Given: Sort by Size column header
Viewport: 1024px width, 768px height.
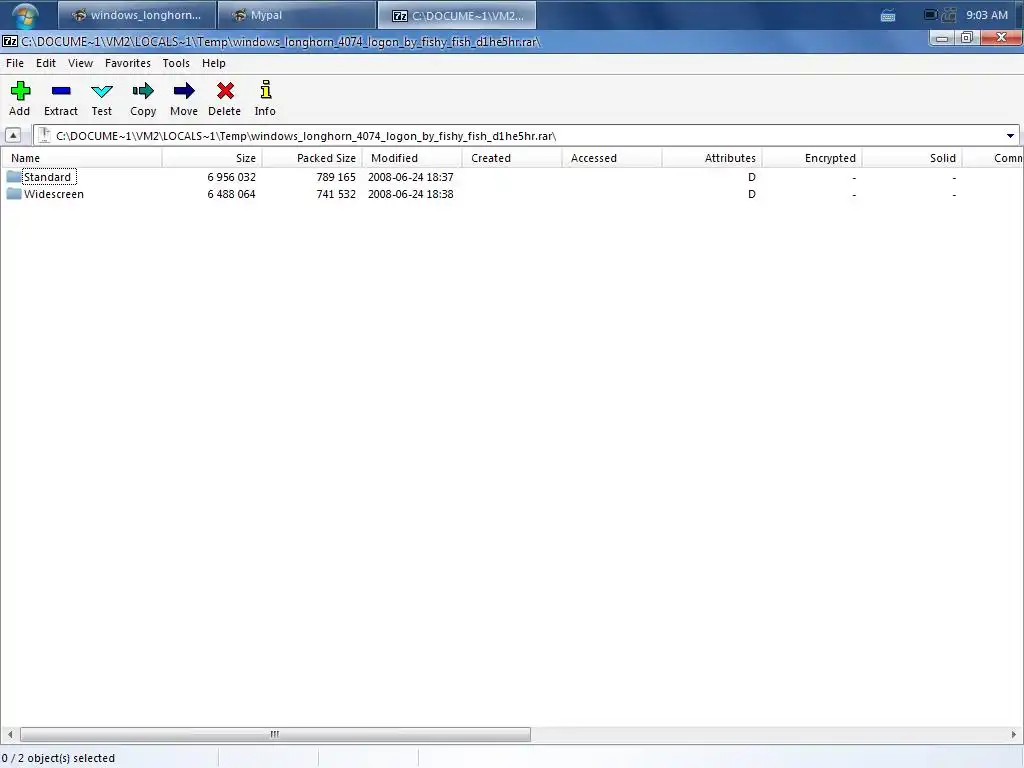Looking at the screenshot, I should coord(212,158).
